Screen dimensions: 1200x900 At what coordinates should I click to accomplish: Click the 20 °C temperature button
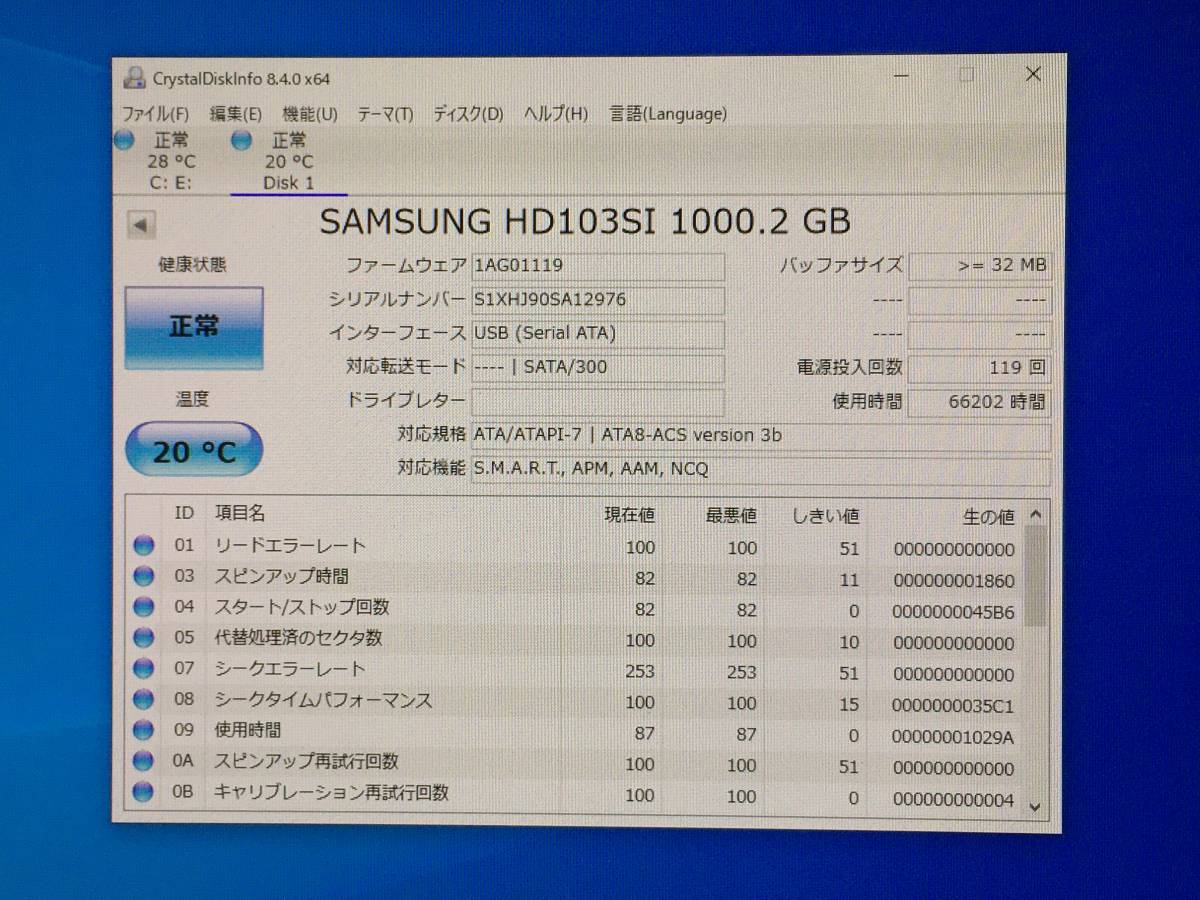194,450
